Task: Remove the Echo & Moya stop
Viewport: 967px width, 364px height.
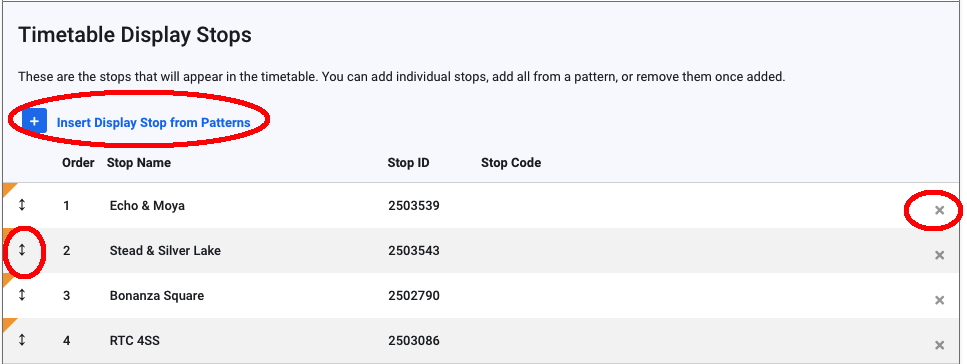Action: pos(939,210)
